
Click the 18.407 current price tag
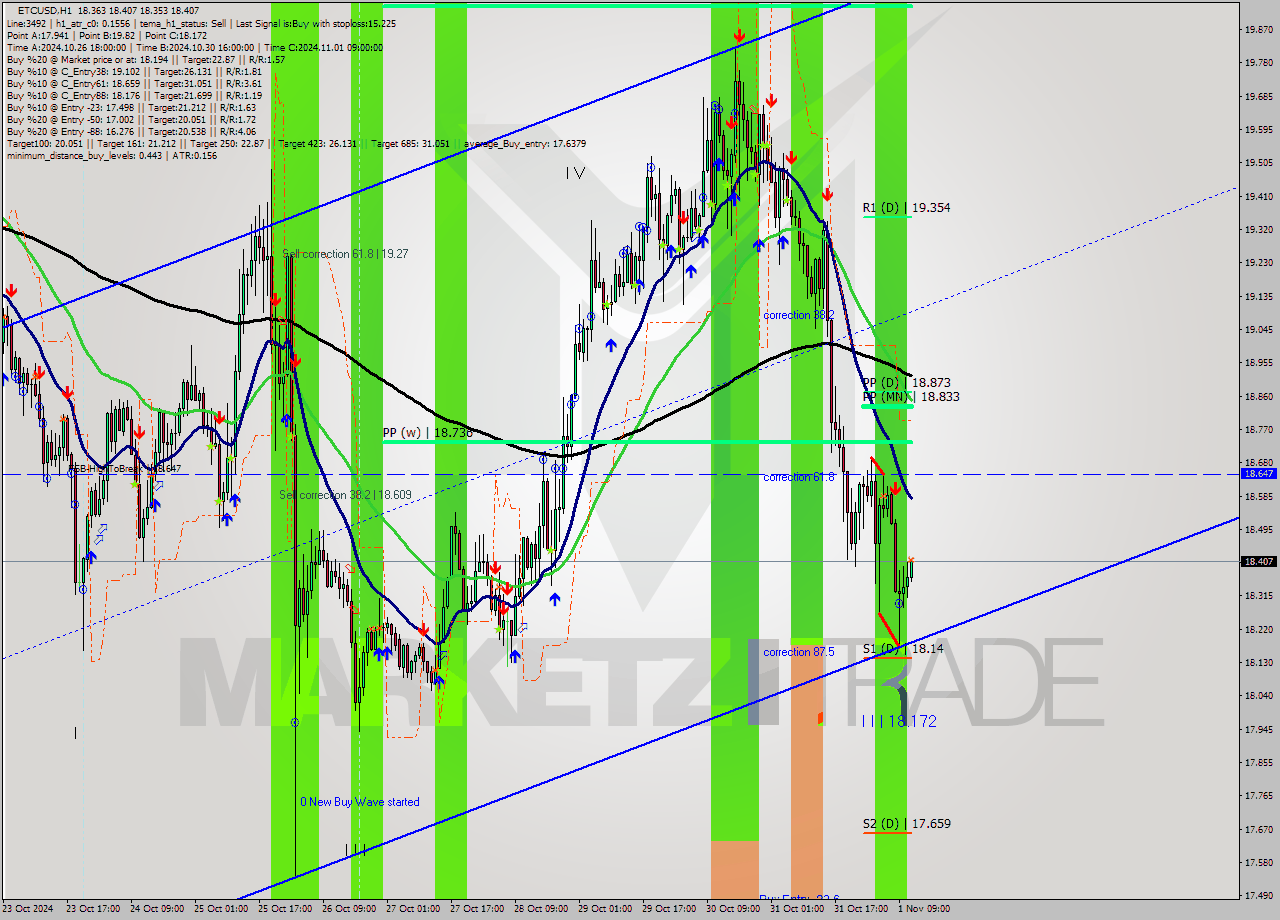point(1258,562)
